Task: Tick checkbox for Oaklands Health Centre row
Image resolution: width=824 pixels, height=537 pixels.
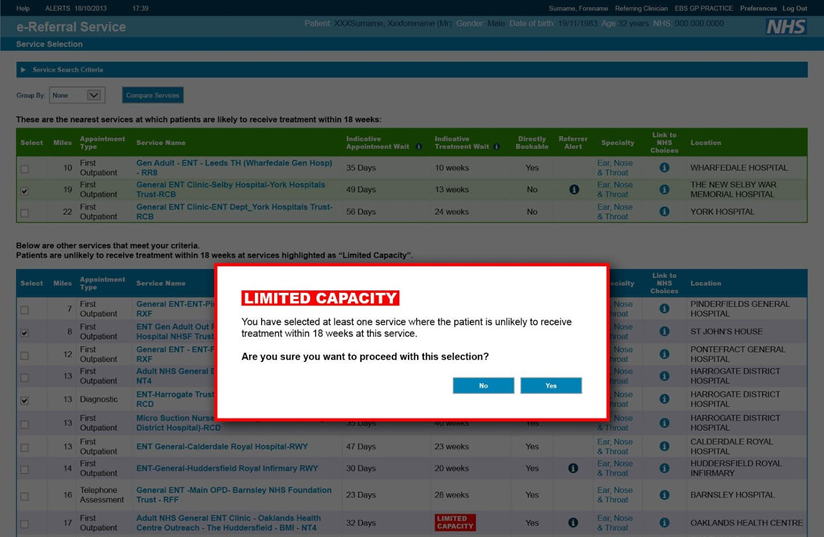Action: pos(25,524)
